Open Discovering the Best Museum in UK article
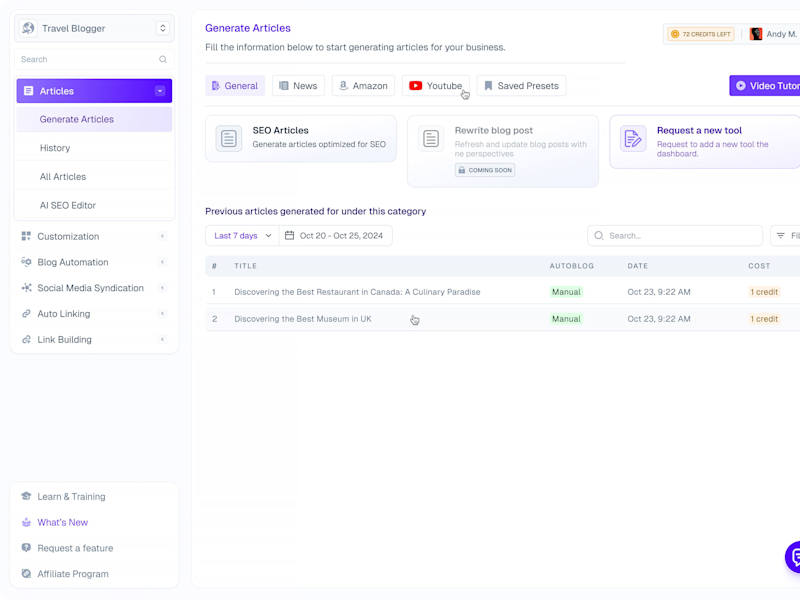 tap(303, 319)
